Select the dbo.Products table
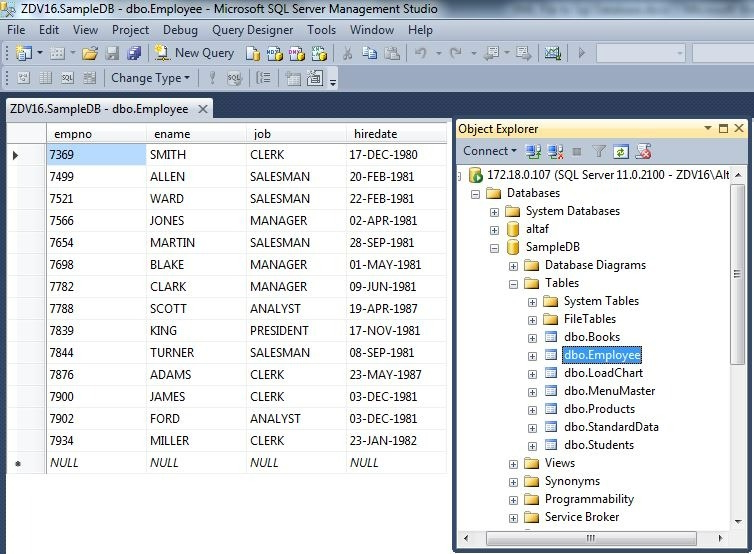This screenshot has height=554, width=754. (599, 409)
